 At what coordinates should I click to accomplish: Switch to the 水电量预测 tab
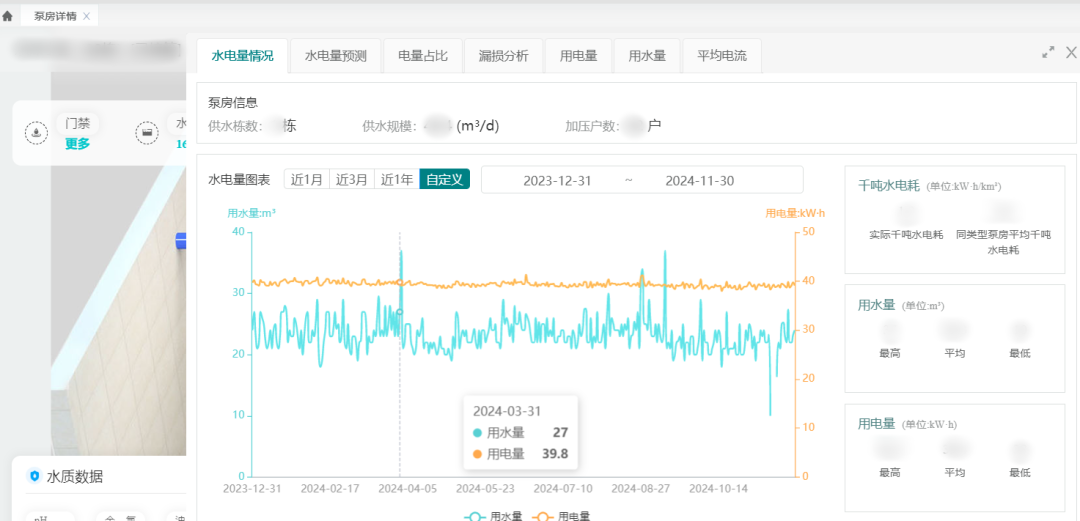click(x=335, y=56)
